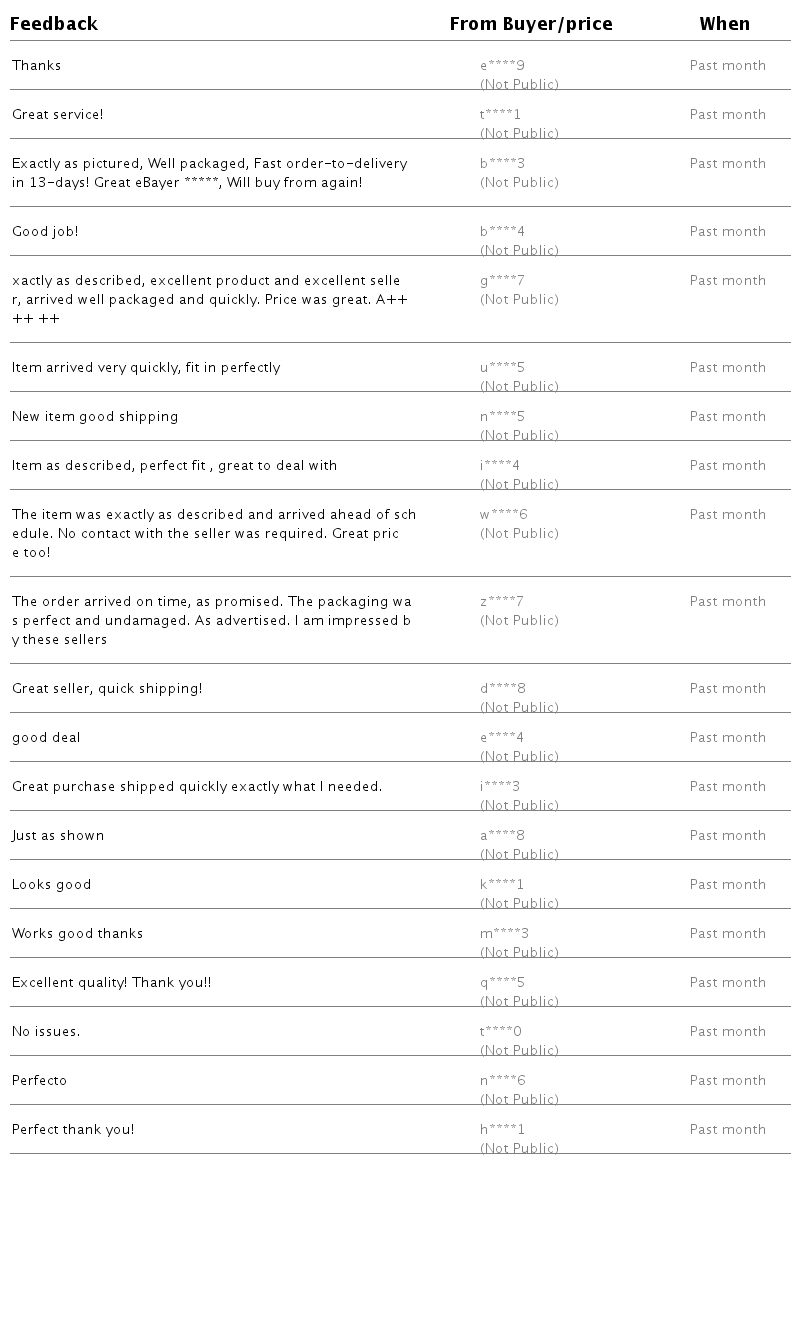
Task: Click the Feedback column header
Action: 54,24
